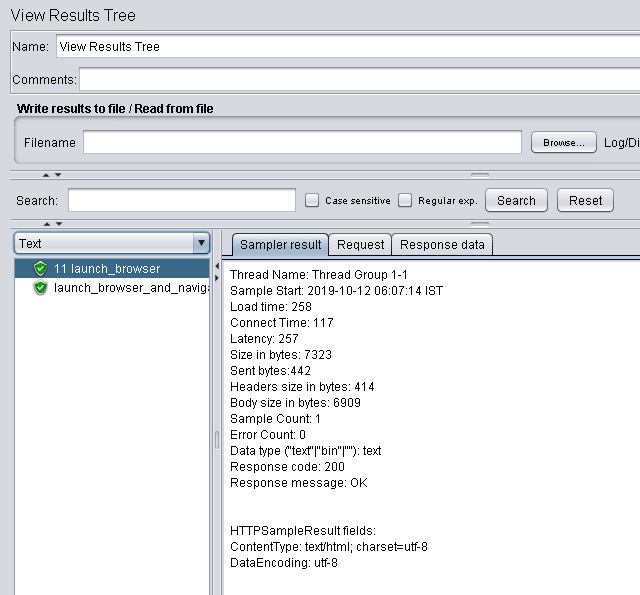Viewport: 640px width, 595px height.
Task: Click the down arrow above the Text dropdown
Action: click(59, 224)
